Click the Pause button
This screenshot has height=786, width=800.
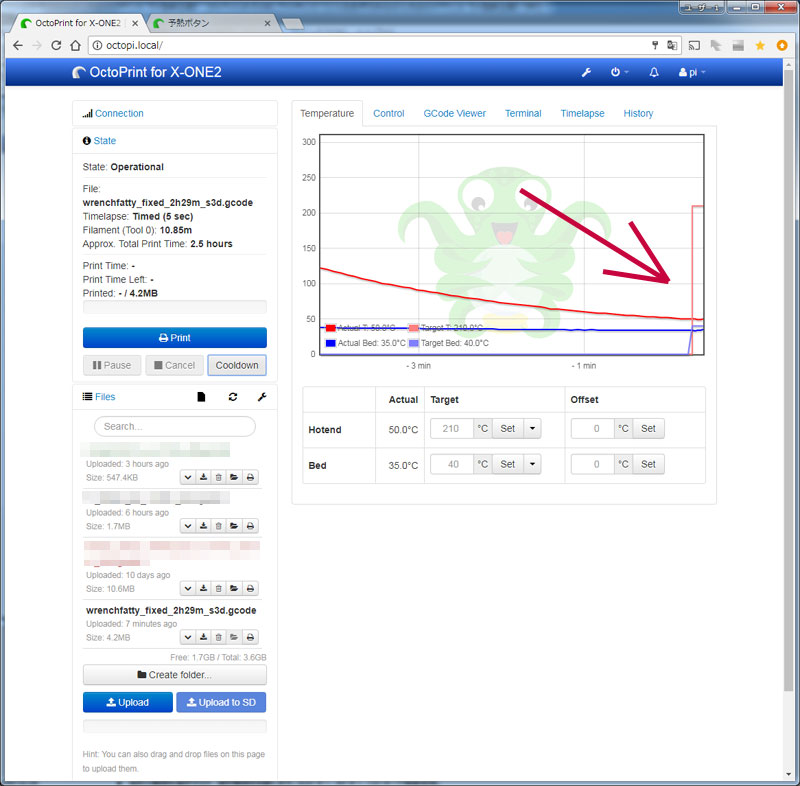[112, 365]
